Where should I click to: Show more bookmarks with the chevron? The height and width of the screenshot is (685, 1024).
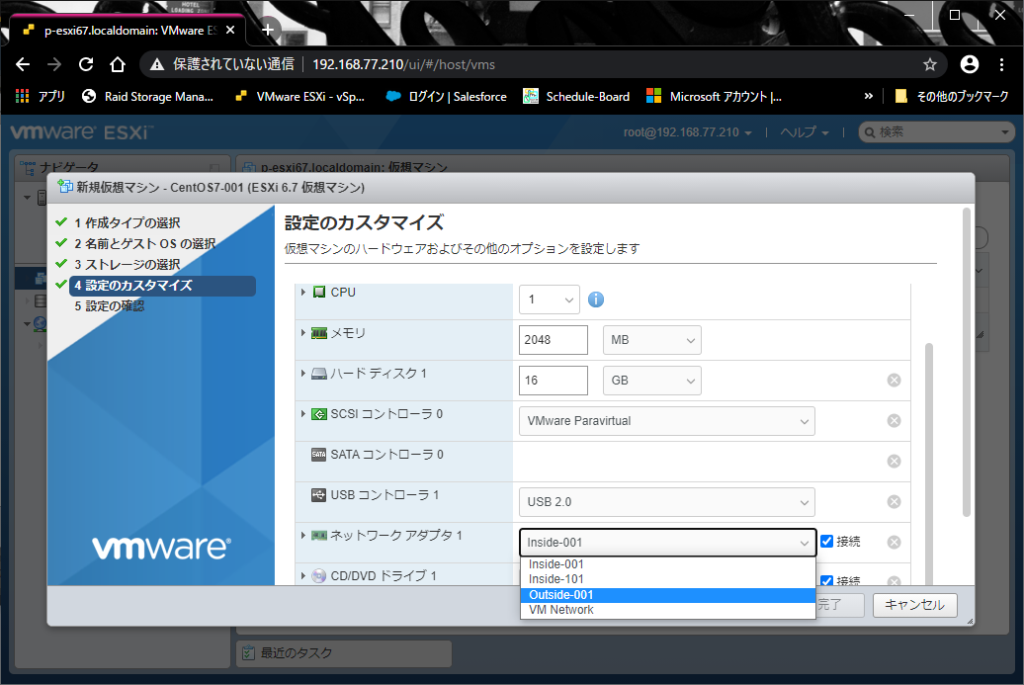pos(868,97)
